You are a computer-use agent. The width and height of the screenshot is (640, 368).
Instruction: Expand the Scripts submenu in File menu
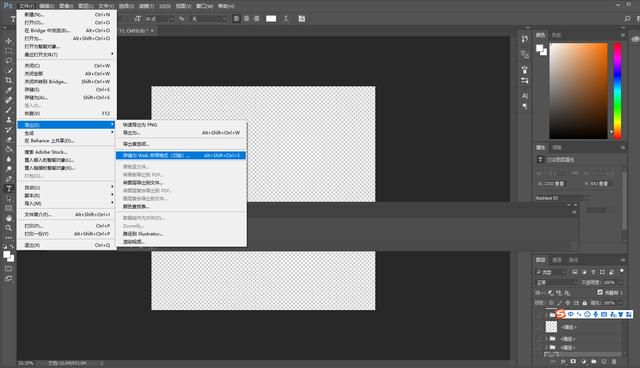coord(67,195)
